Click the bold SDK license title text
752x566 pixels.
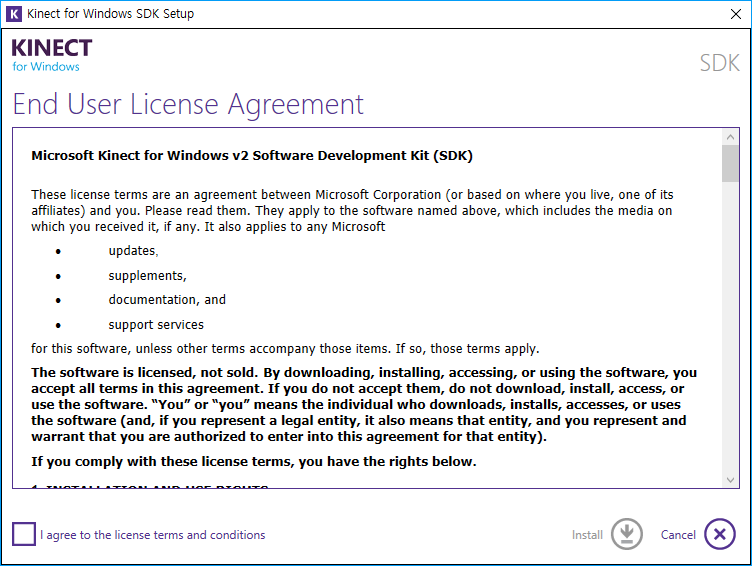click(252, 155)
